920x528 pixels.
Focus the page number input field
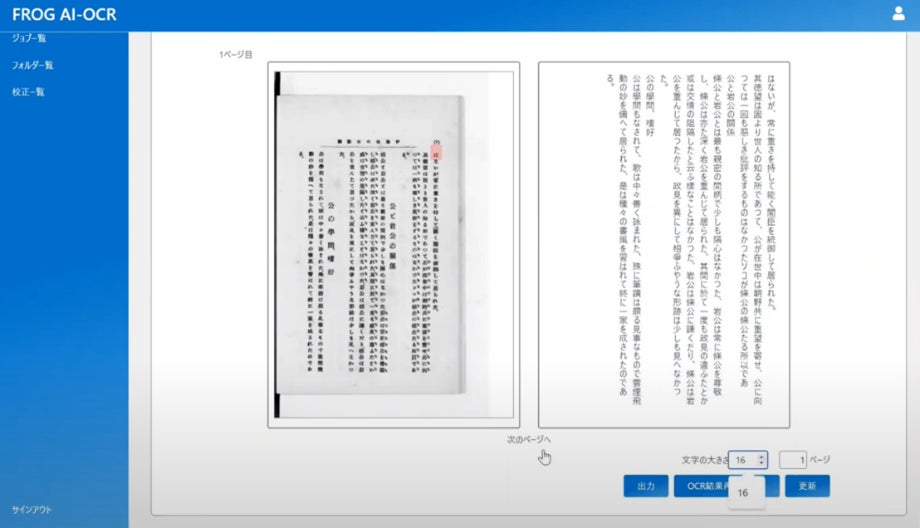[793, 460]
